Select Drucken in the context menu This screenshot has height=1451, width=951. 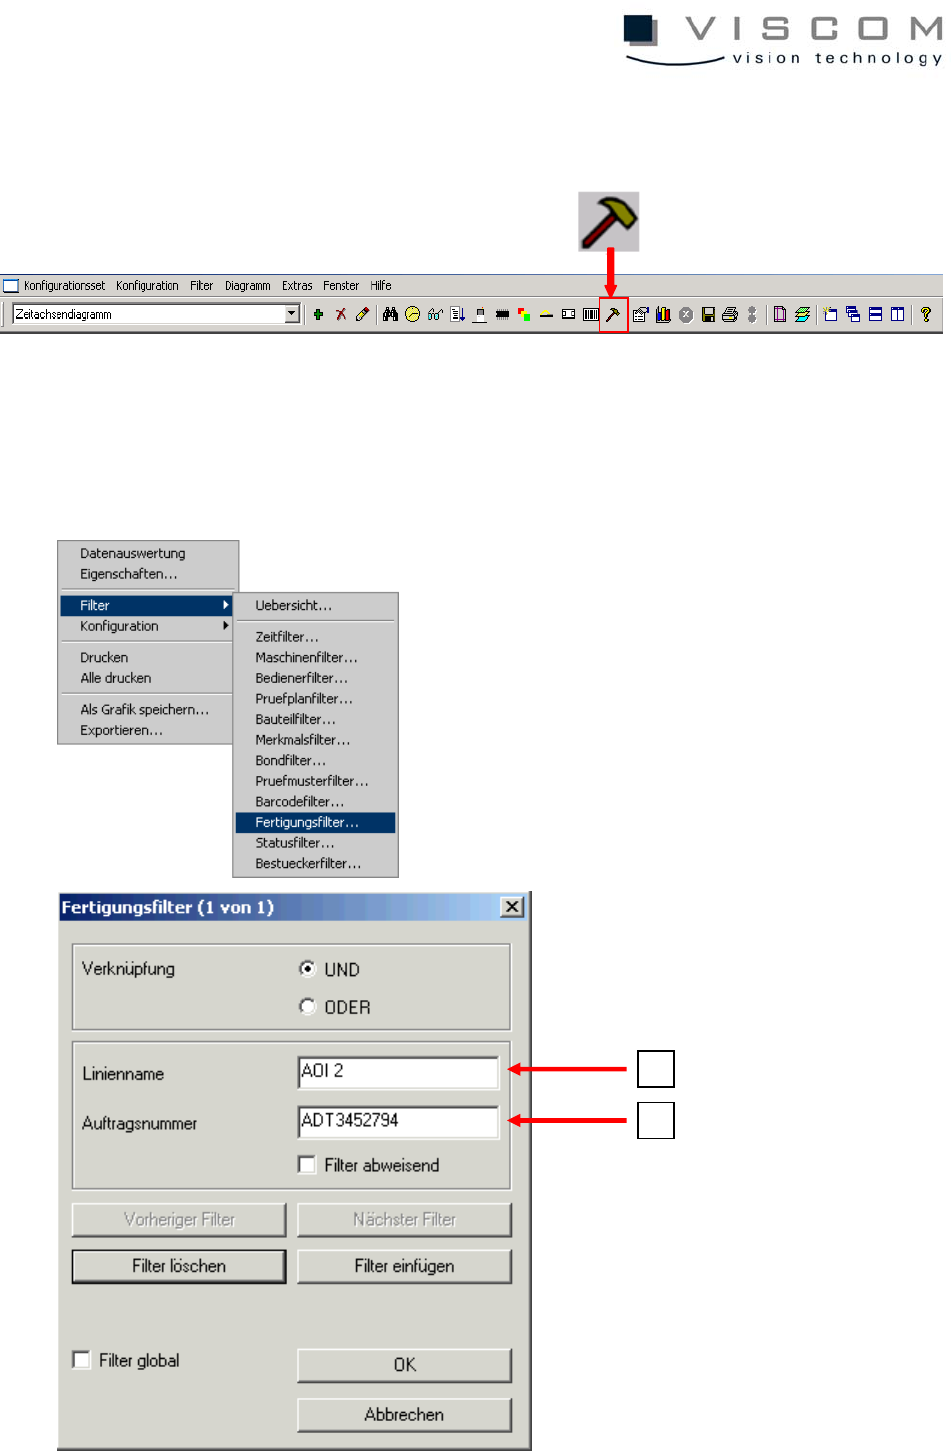104,657
